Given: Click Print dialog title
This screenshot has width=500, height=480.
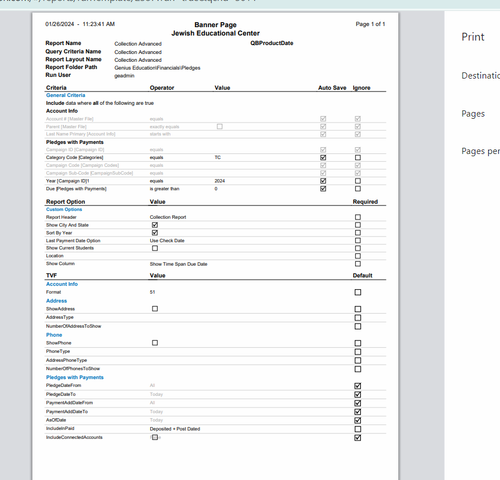Looking at the screenshot, I should coord(473,37).
